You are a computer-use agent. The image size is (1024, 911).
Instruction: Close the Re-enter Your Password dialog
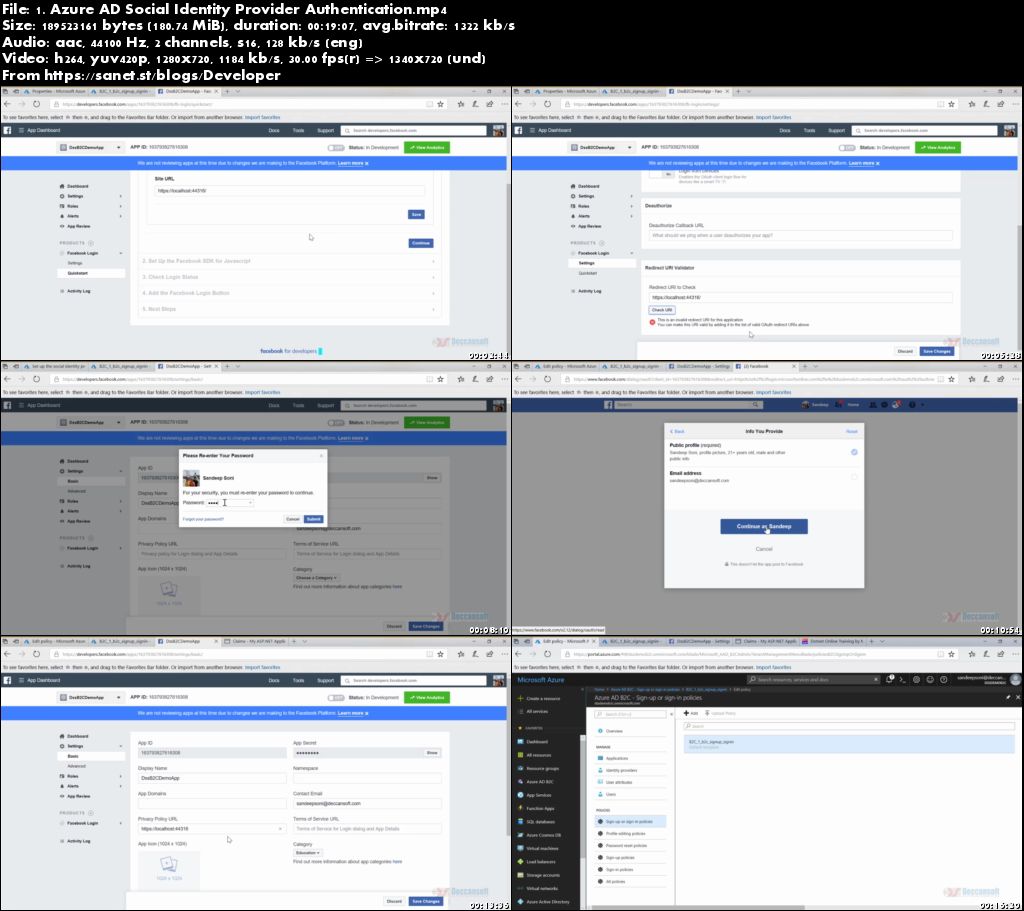coord(321,456)
